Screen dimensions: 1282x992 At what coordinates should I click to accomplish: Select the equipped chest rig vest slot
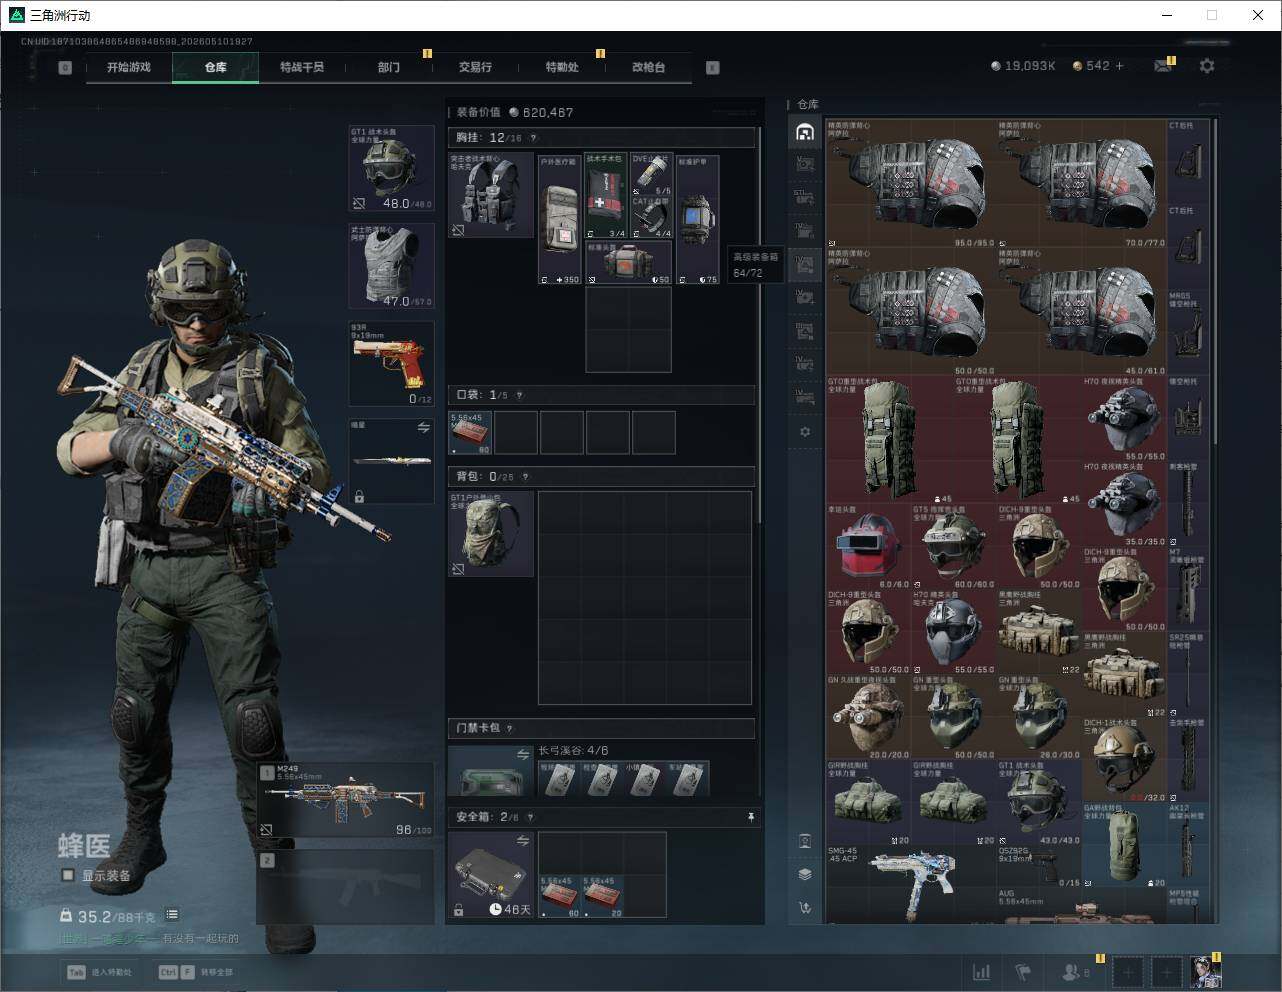pos(491,195)
